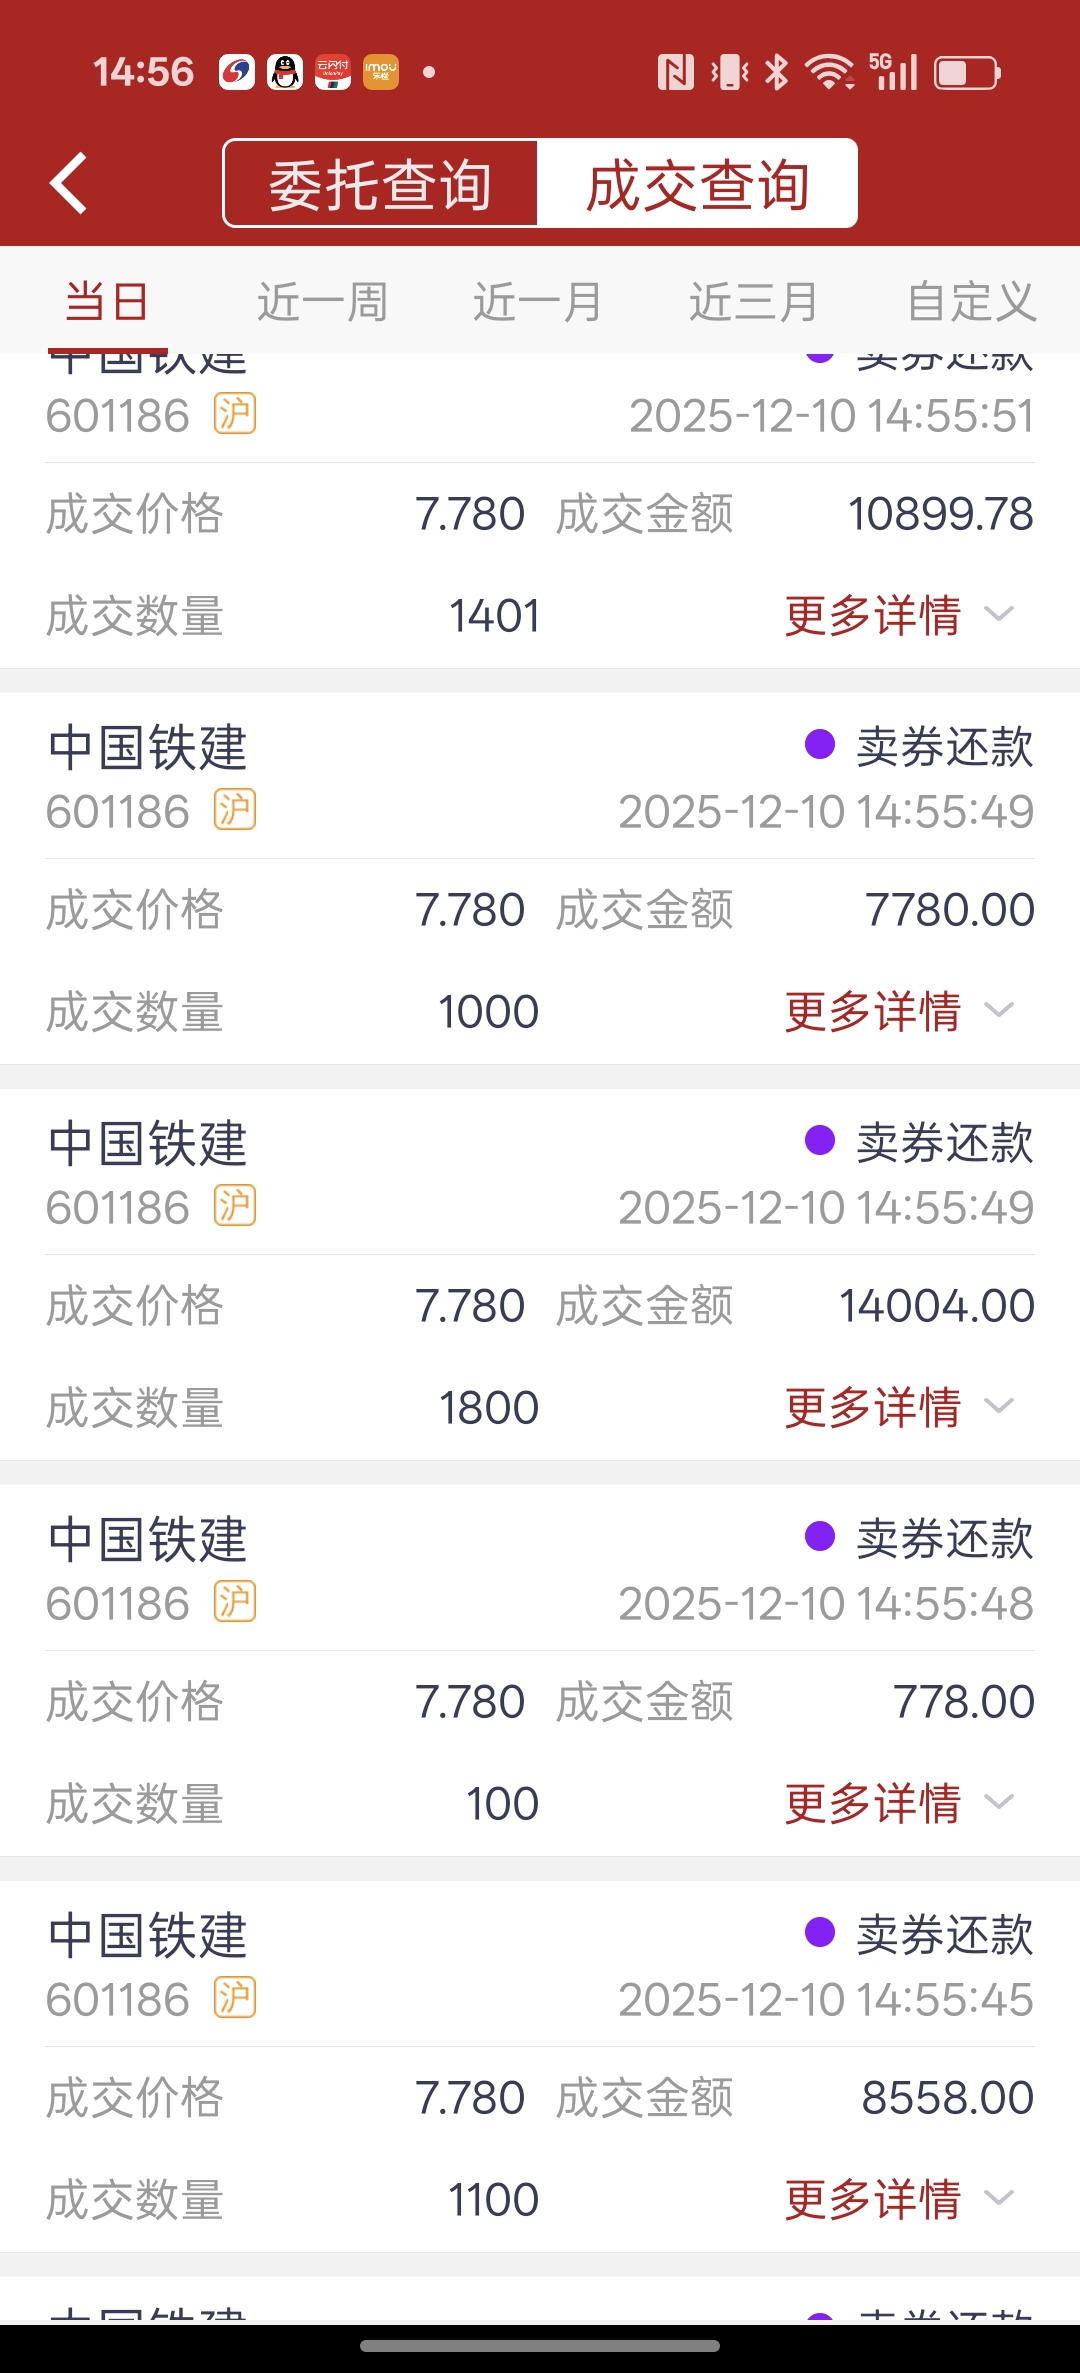
Task: Tap the battery indicator icon
Action: [967, 72]
